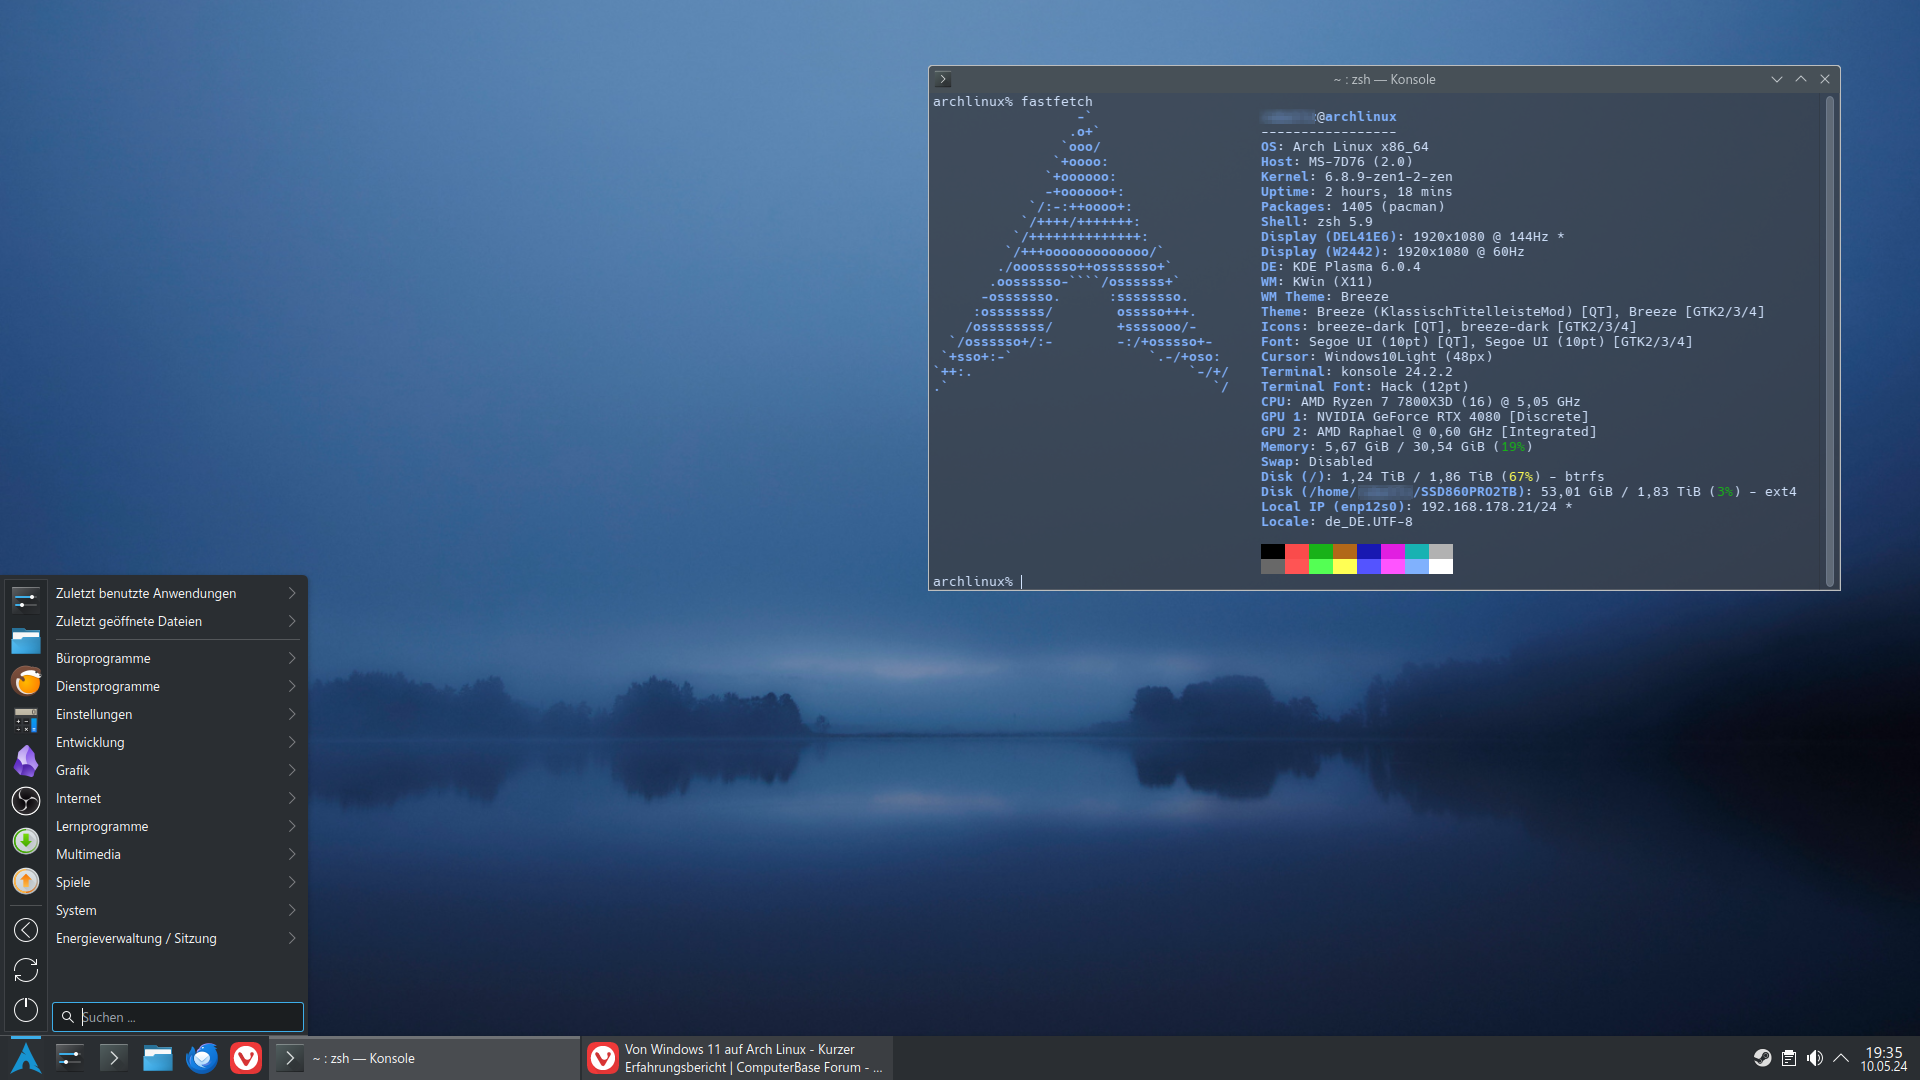Click the reboot circular arrows icon
Viewport: 1920px width, 1080px height.
pyautogui.click(x=26, y=970)
